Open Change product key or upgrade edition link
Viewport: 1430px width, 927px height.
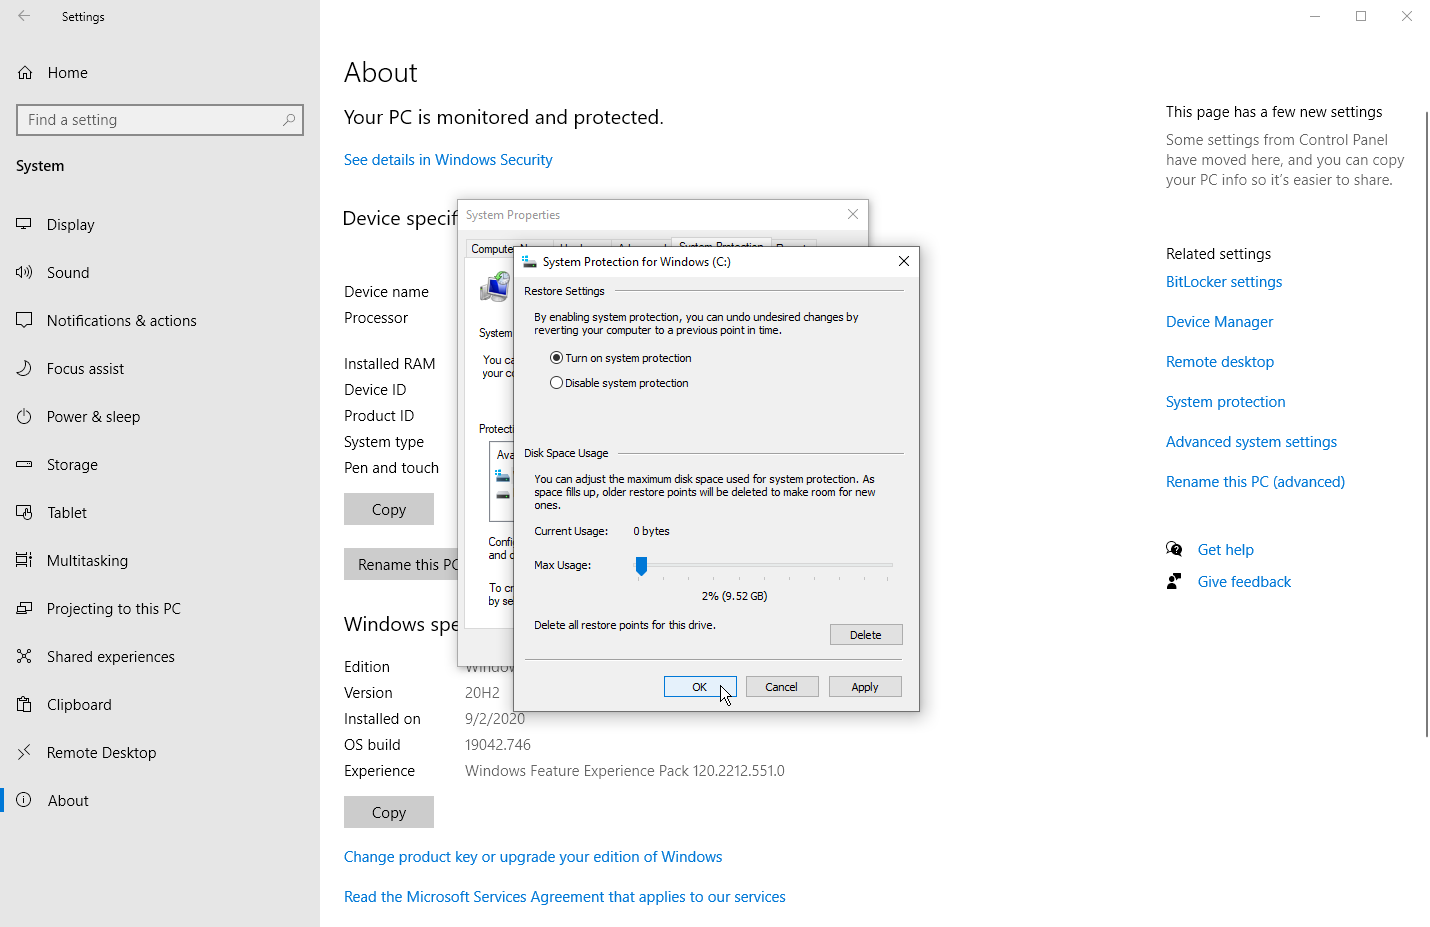coord(533,857)
